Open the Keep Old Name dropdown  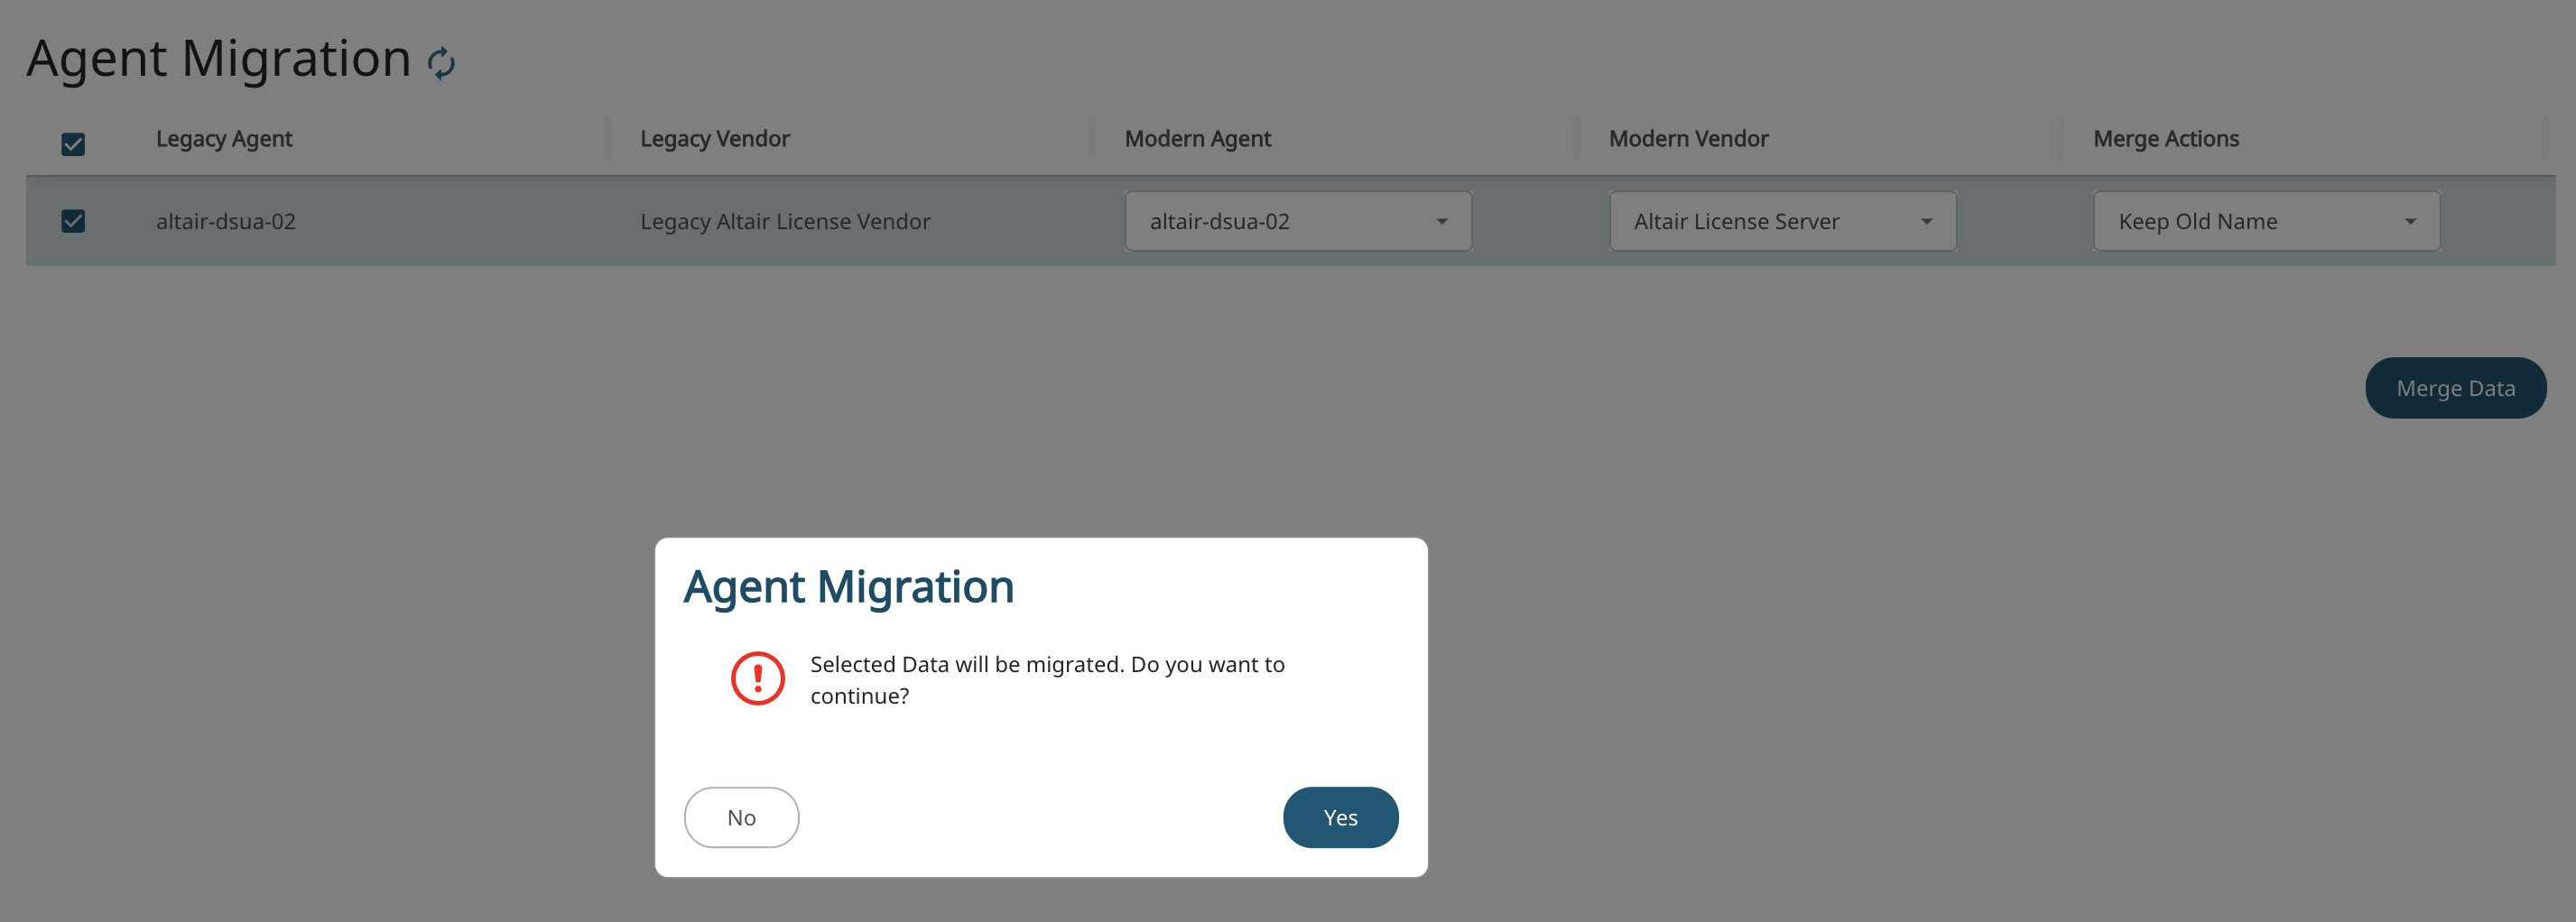pos(2265,221)
